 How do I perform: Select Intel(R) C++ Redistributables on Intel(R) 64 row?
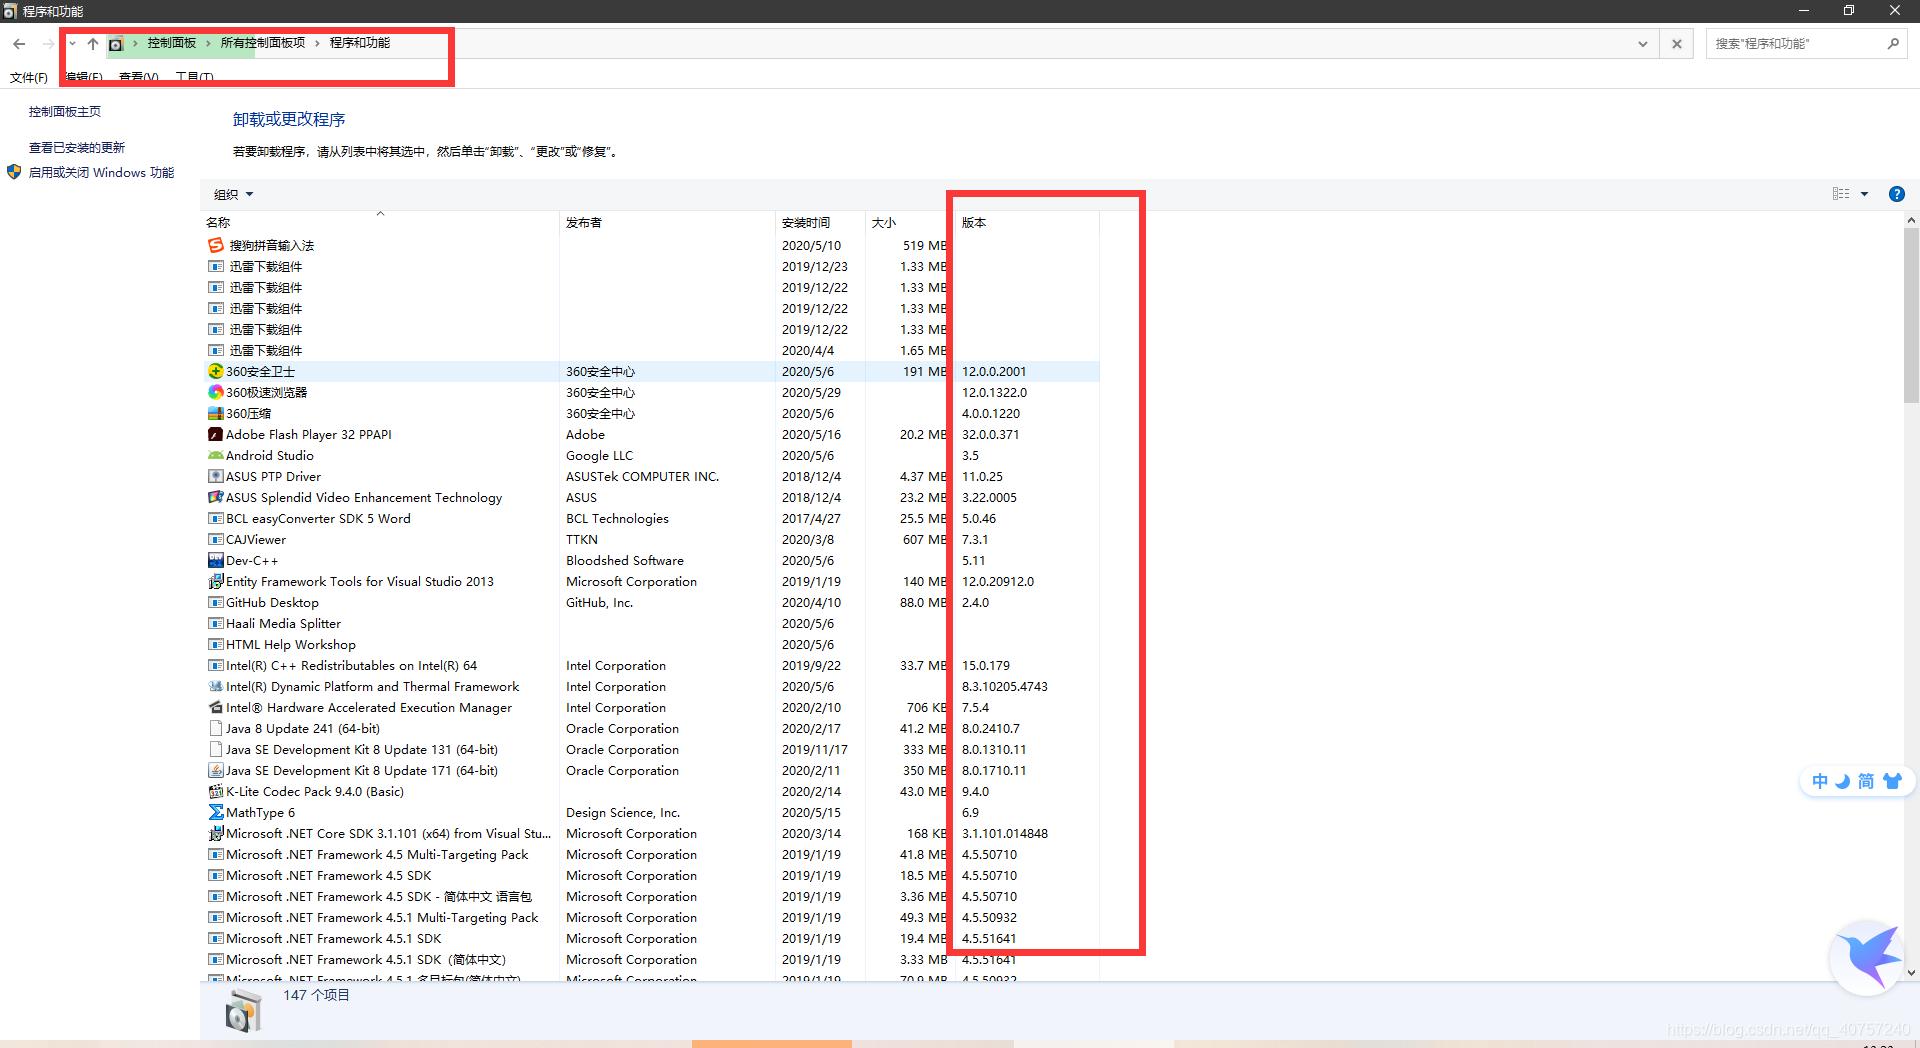(x=650, y=665)
